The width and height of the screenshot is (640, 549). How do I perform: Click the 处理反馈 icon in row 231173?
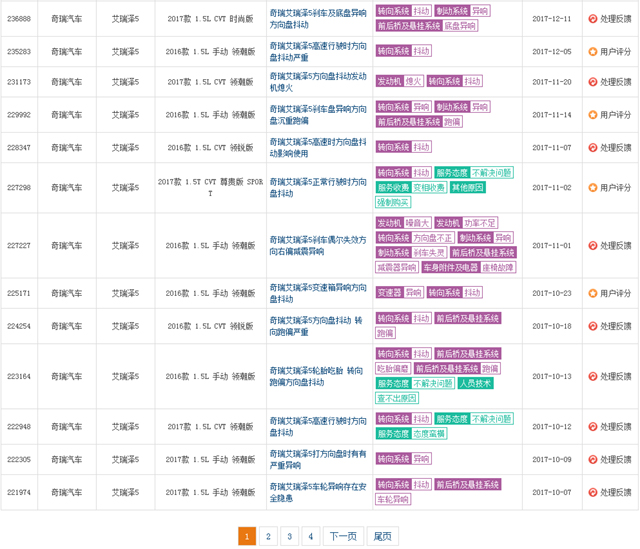tap(593, 82)
